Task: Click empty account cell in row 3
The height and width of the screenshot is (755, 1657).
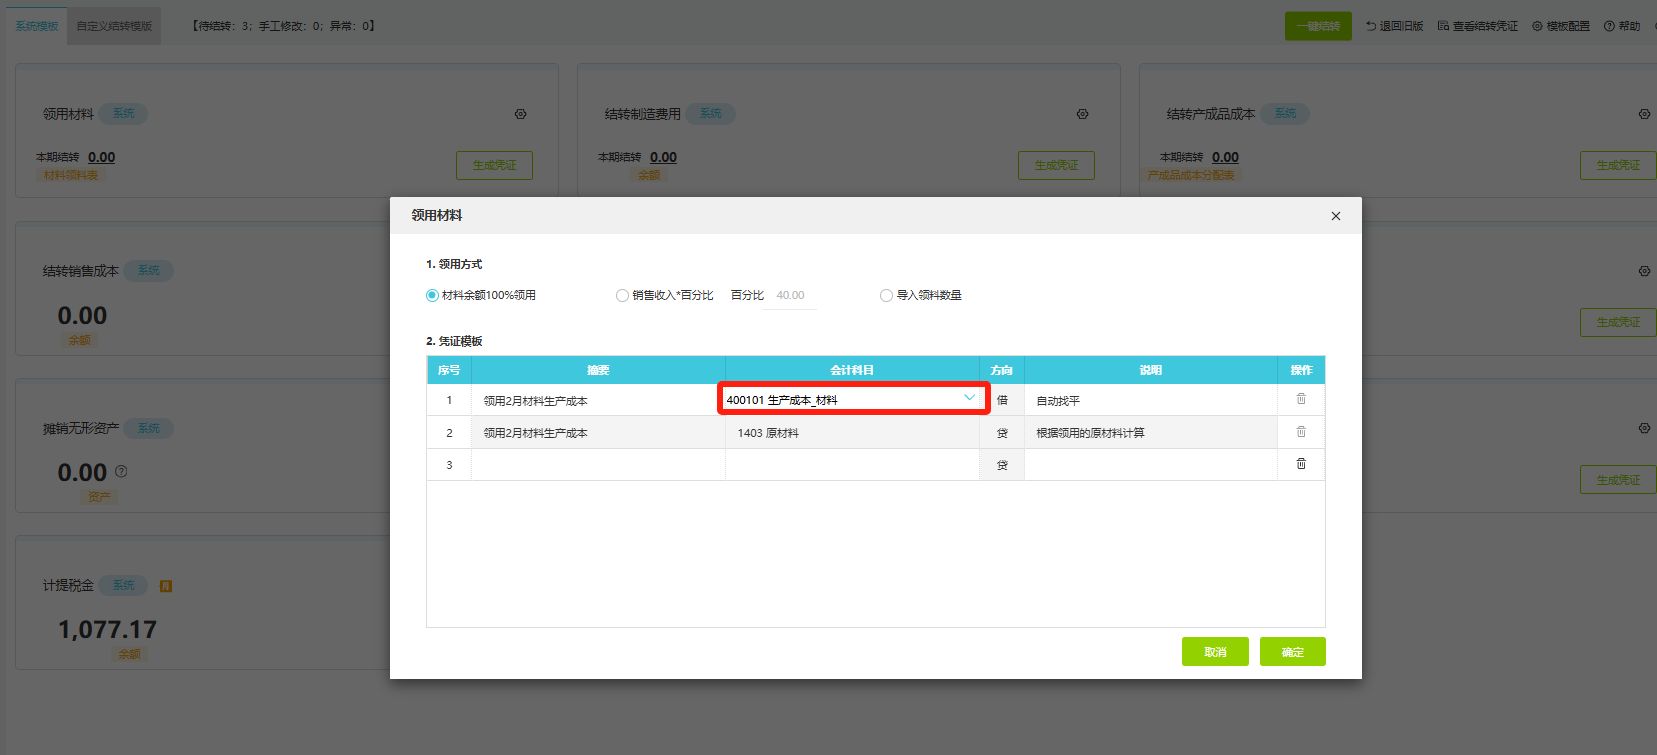Action: 852,465
